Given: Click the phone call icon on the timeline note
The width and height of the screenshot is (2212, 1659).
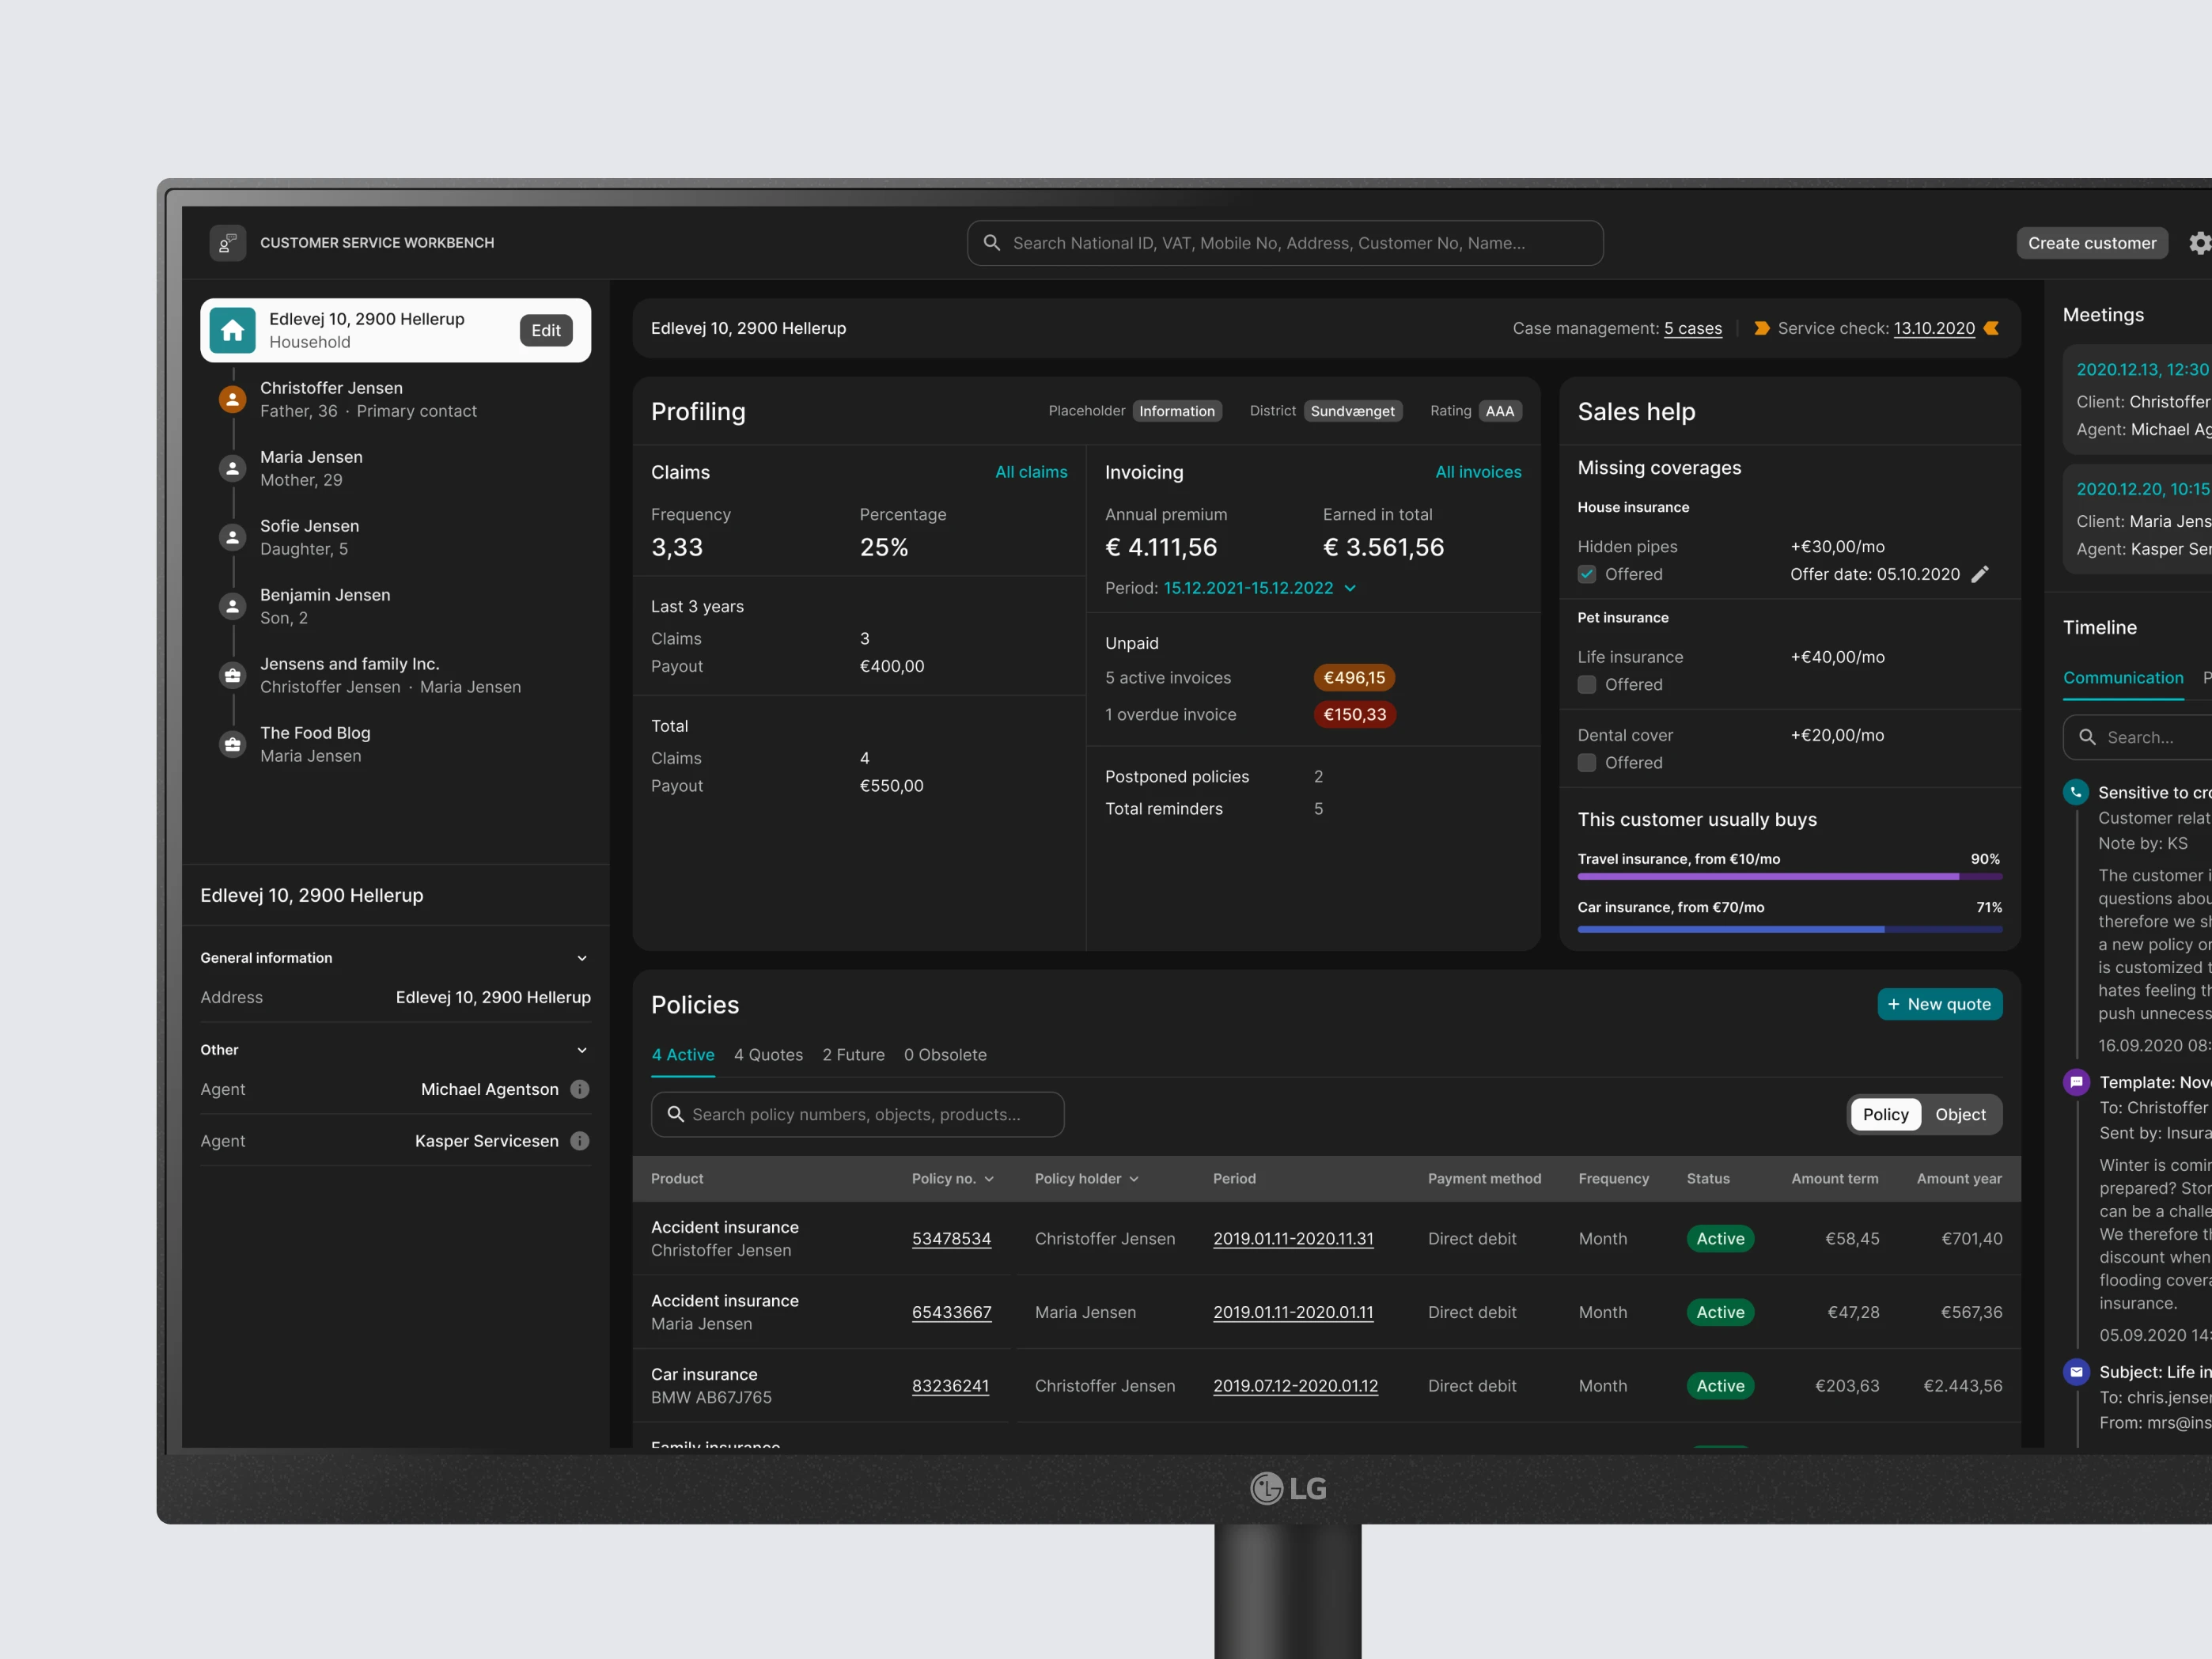Looking at the screenshot, I should pos(2074,791).
